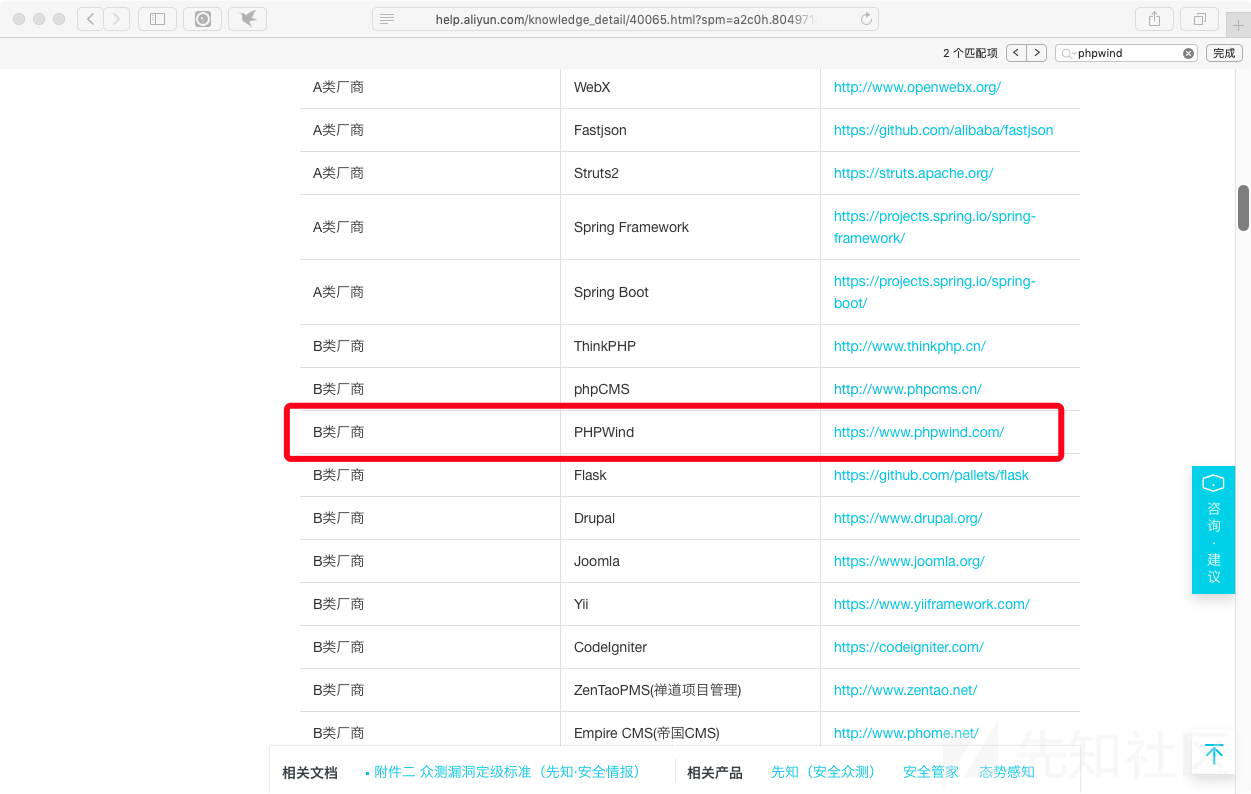Screen dimensions: 1251x794
Task: Go forward using the Safari forward arrow
Action: 117,19
